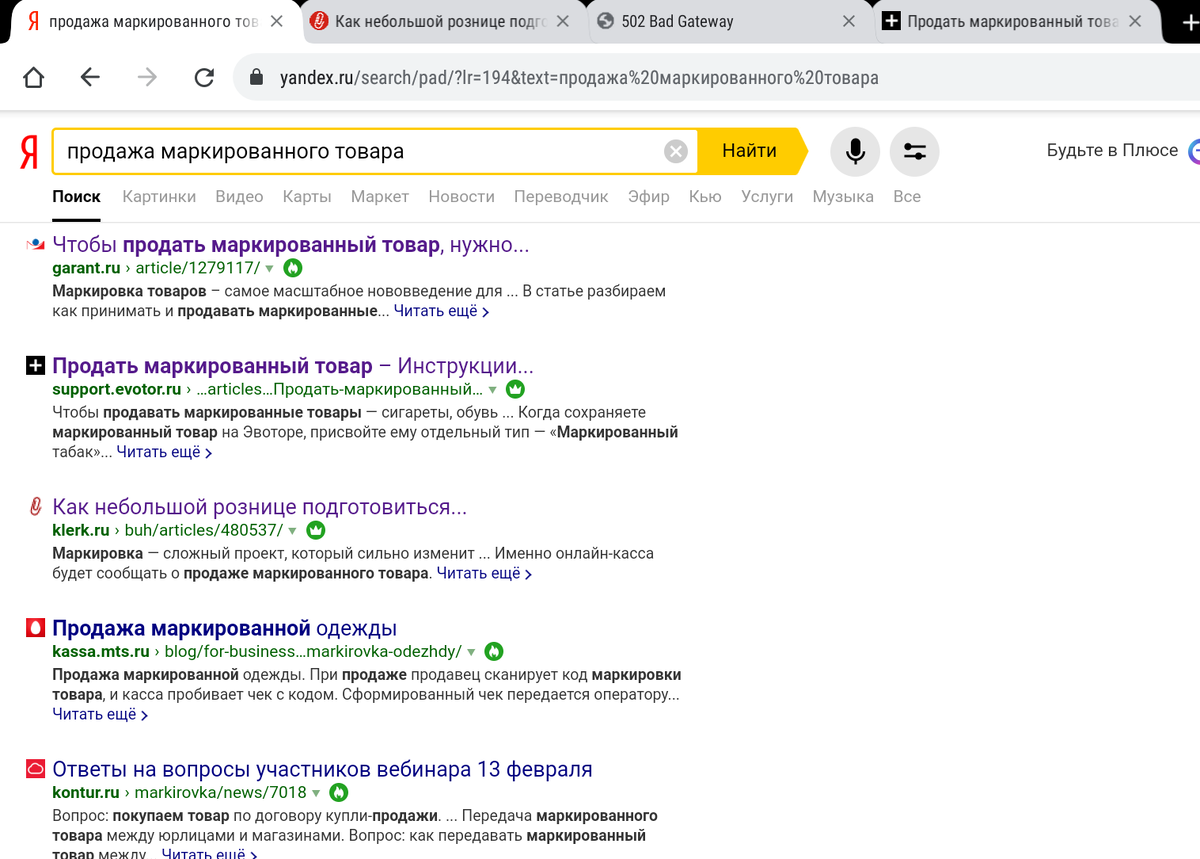The width and height of the screenshot is (1200, 859).
Task: Click green crown badge for klerk.ru
Action: (x=316, y=530)
